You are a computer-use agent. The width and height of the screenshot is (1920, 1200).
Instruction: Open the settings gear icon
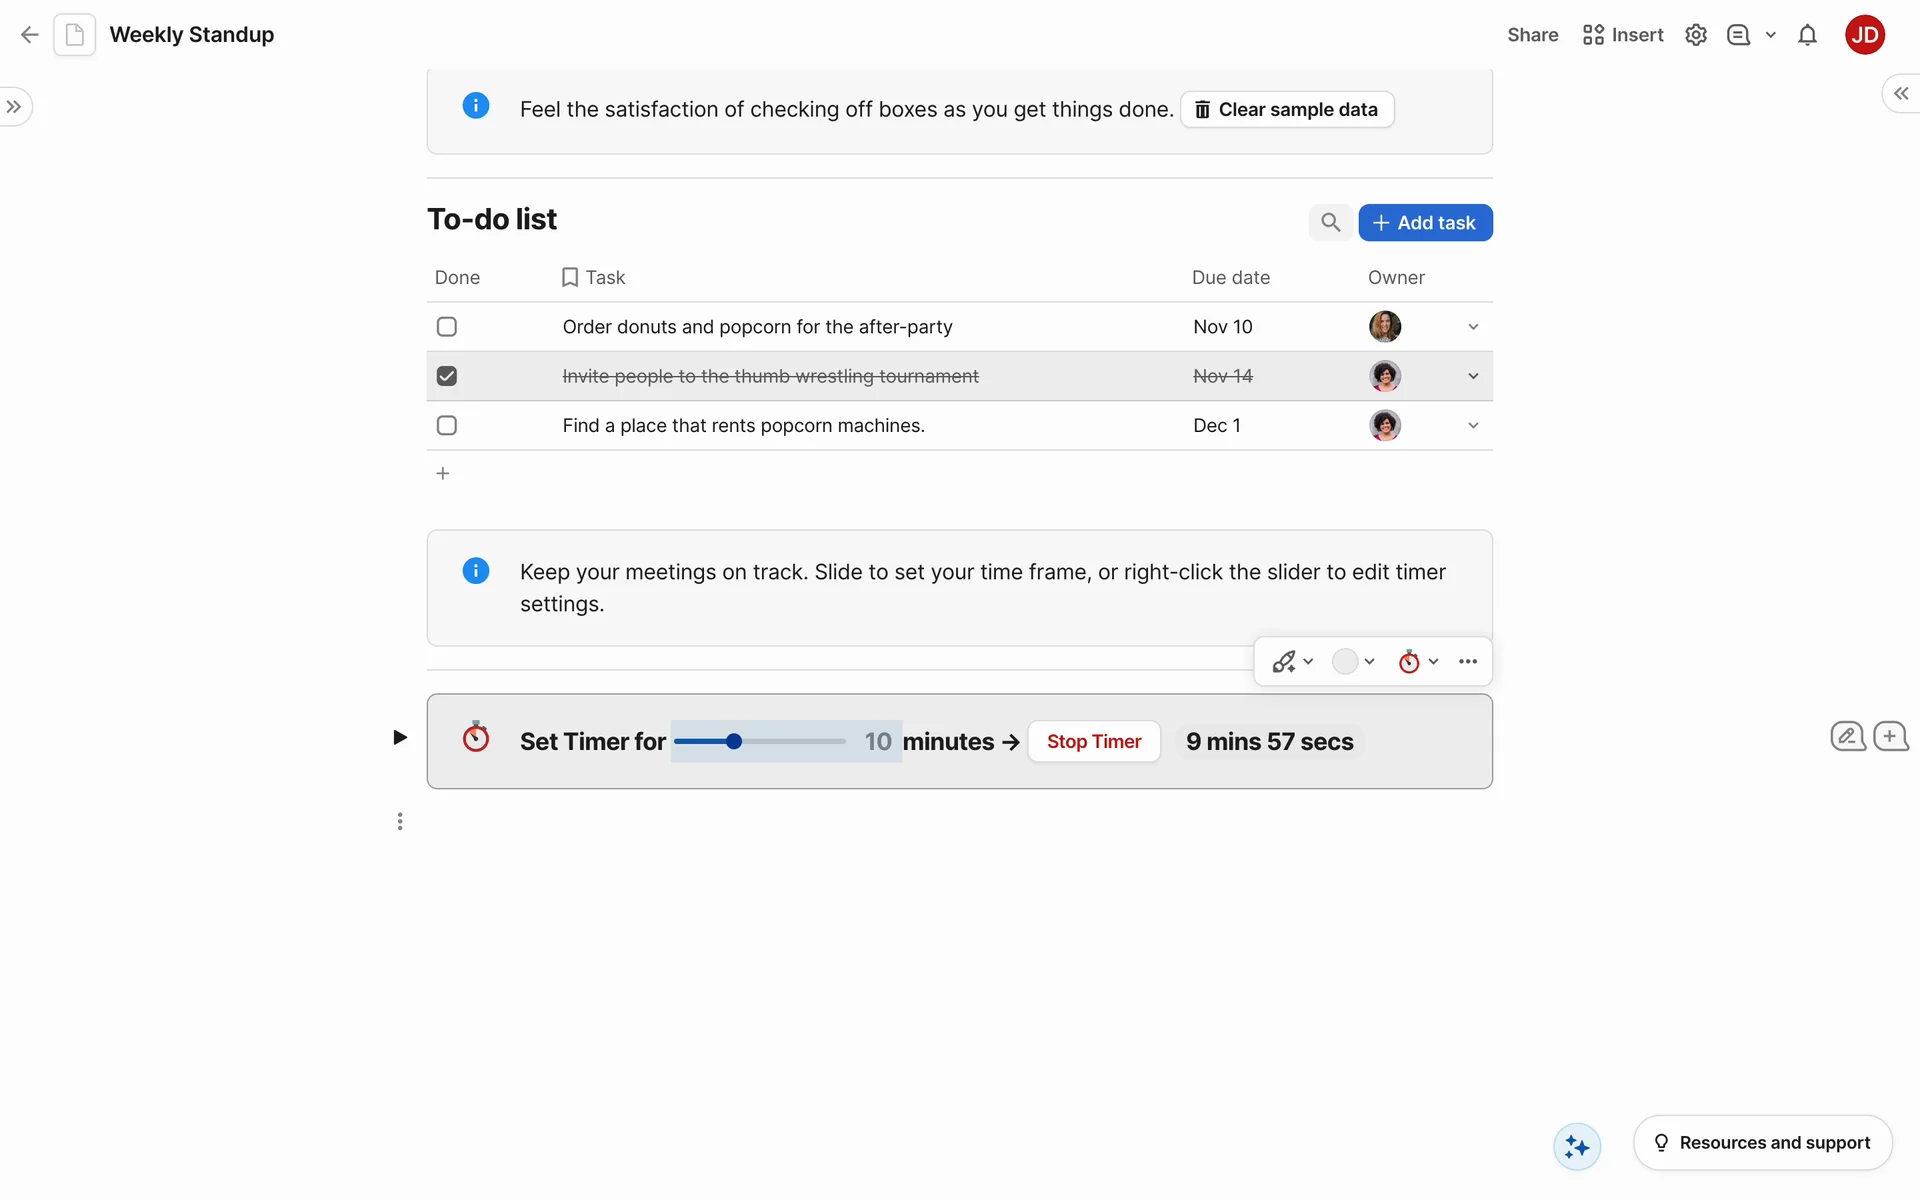(x=1695, y=35)
